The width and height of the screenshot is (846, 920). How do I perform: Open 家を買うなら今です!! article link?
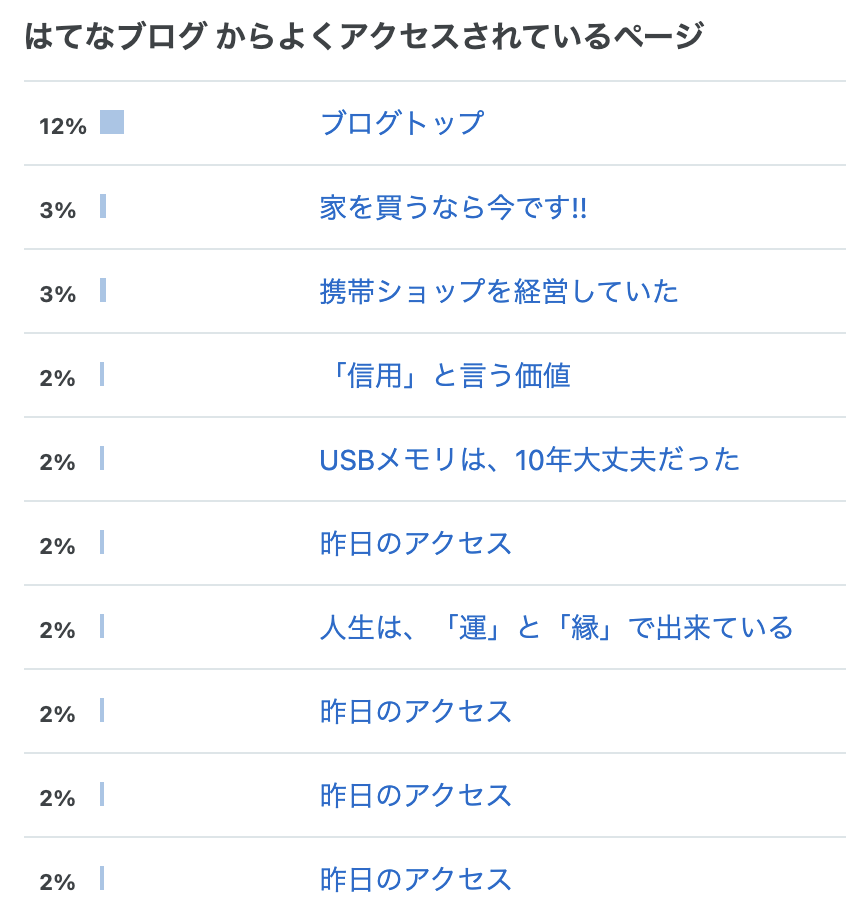453,208
